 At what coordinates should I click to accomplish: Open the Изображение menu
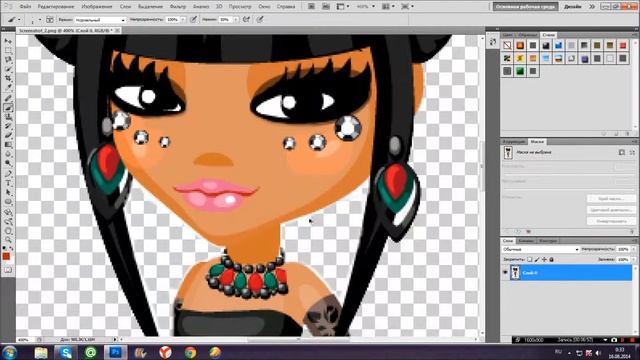pyautogui.click(x=97, y=7)
